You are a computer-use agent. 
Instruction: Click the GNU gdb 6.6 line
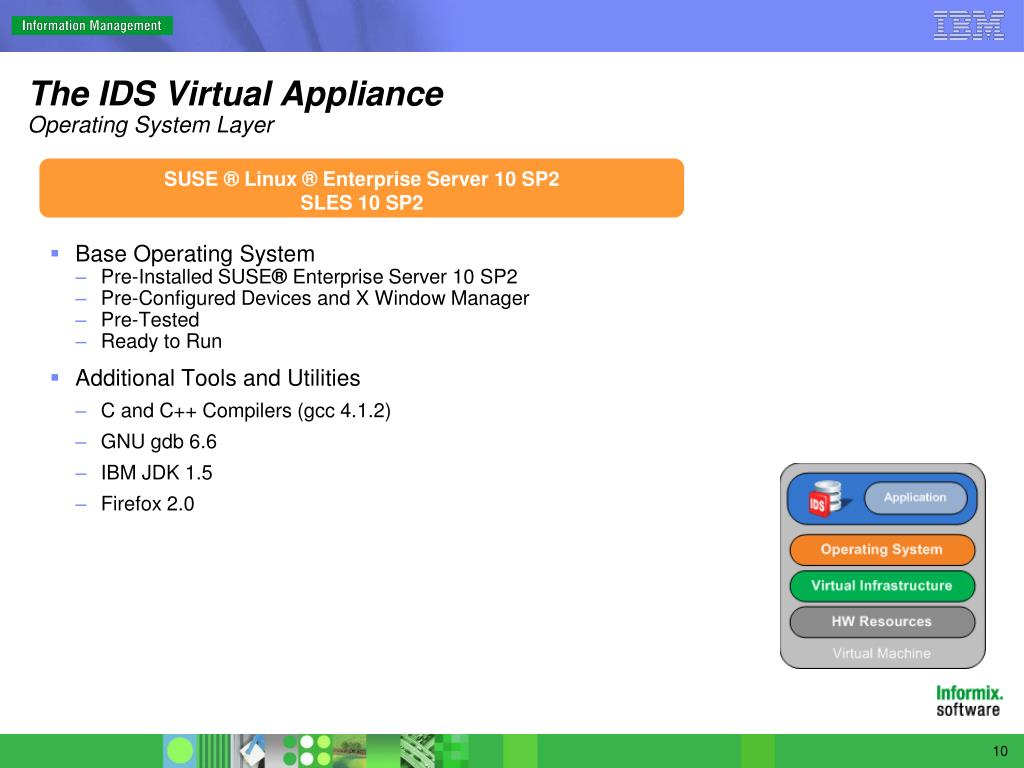coord(159,442)
